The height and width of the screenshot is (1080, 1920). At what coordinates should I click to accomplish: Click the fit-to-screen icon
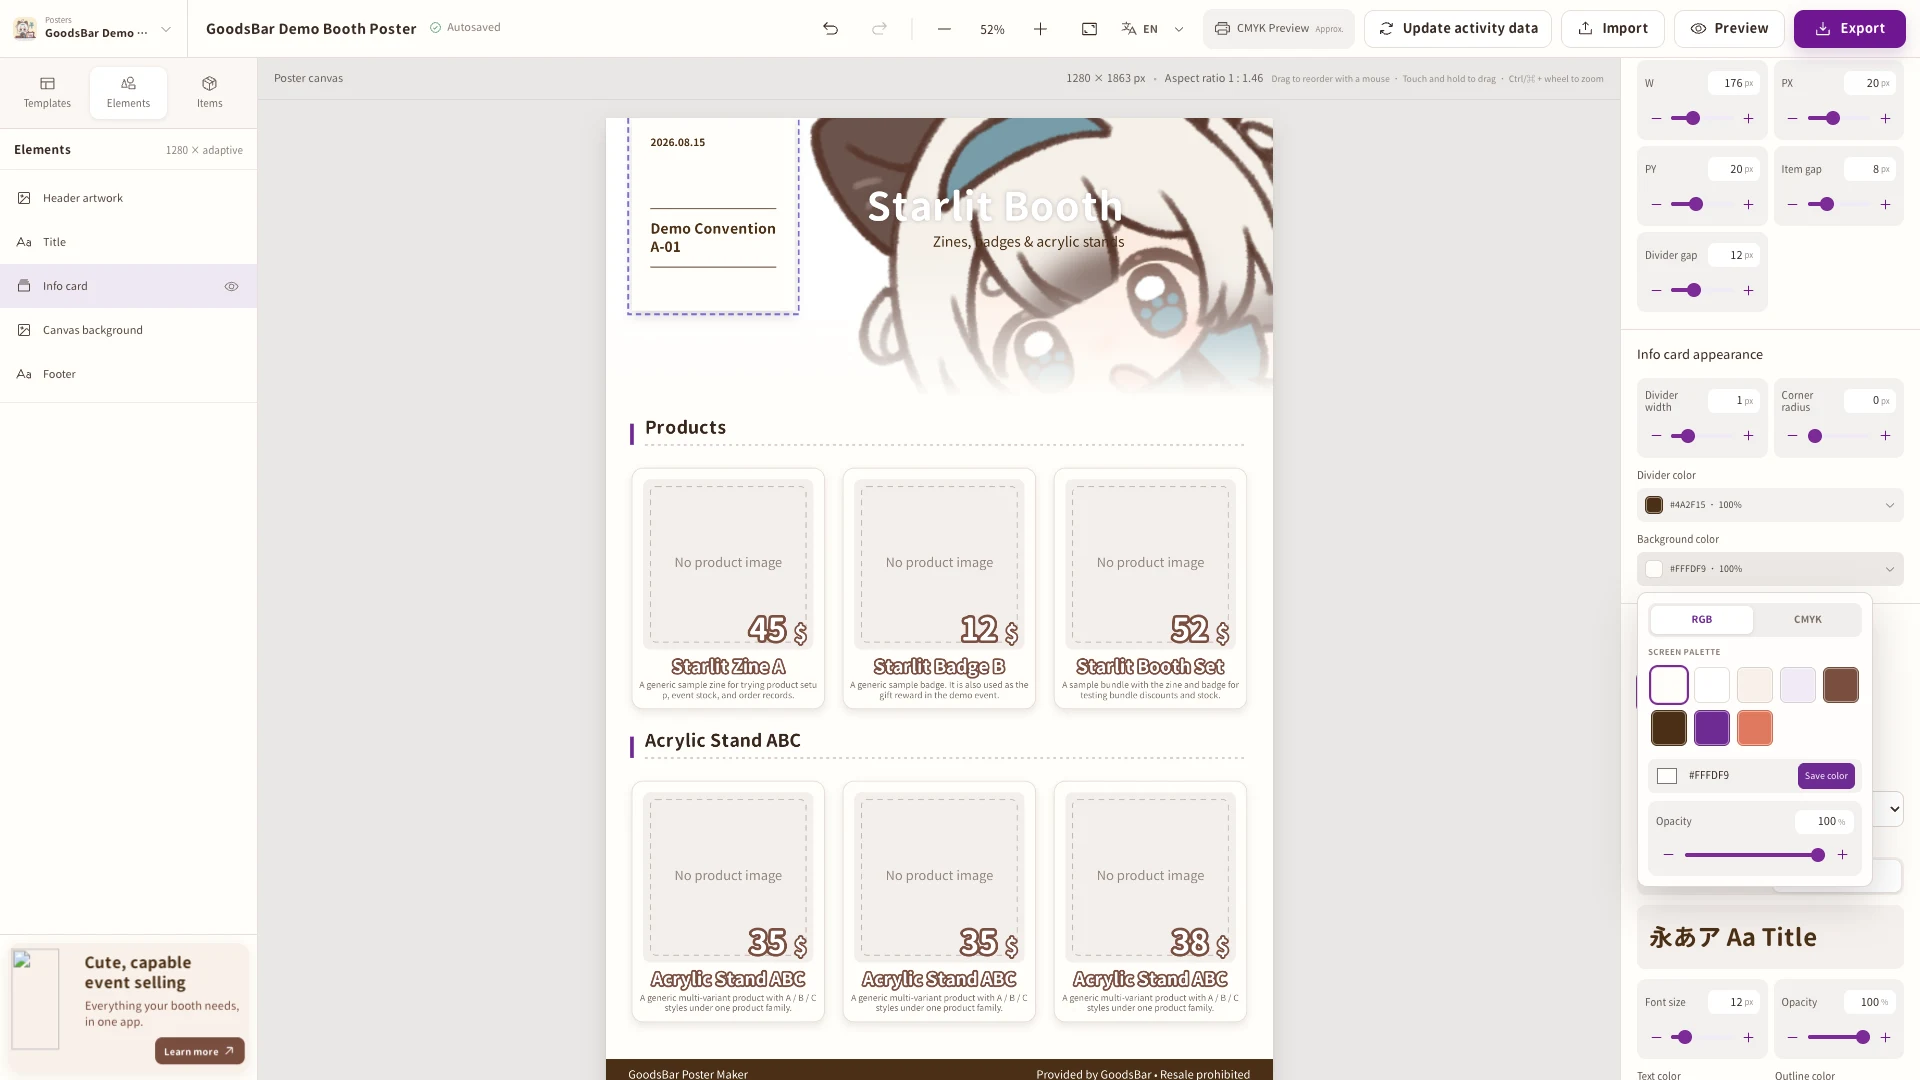tap(1089, 29)
